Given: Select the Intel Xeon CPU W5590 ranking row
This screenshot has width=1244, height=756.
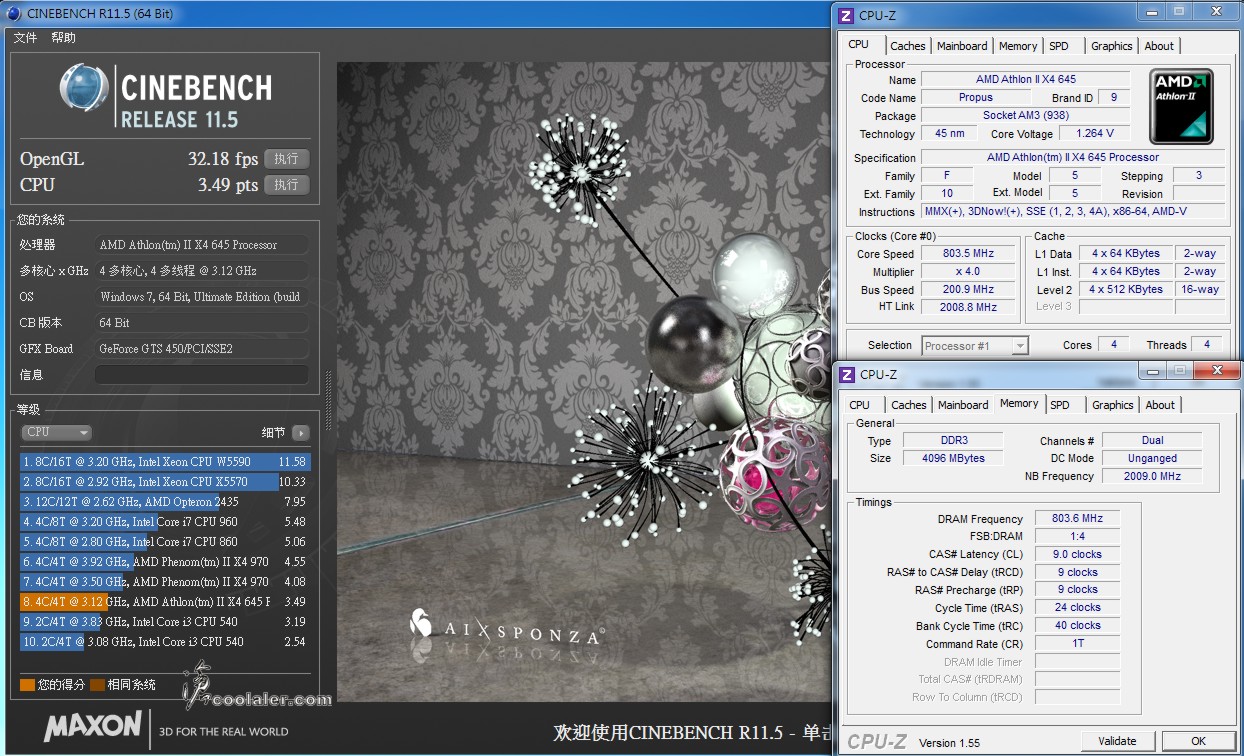Looking at the screenshot, I should 165,462.
